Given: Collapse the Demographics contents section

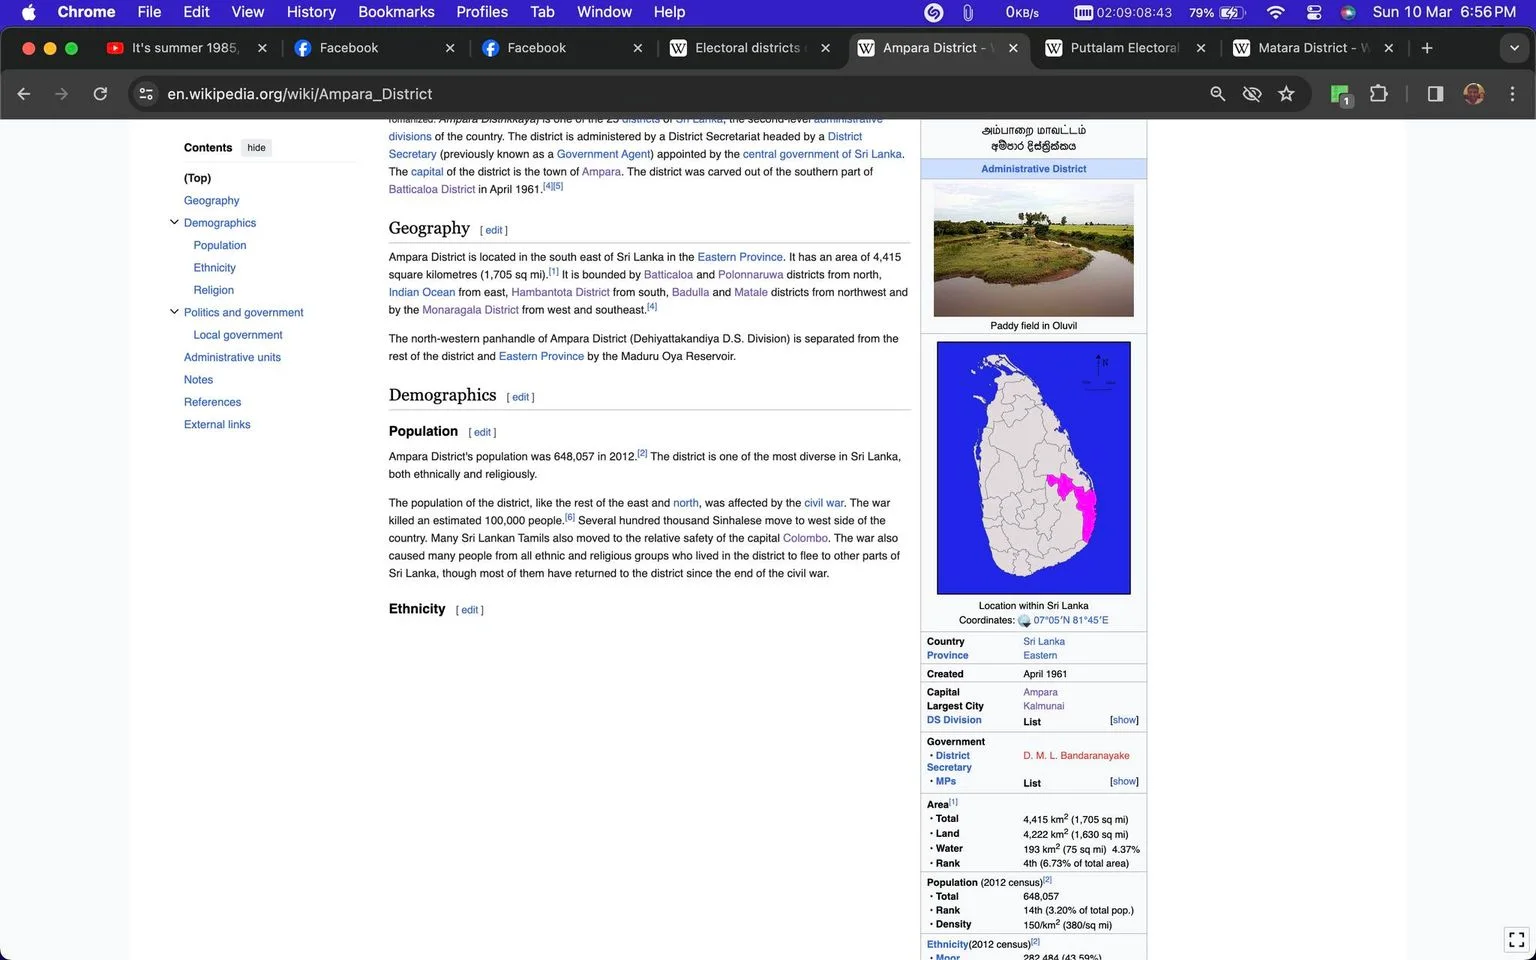Looking at the screenshot, I should [x=174, y=223].
